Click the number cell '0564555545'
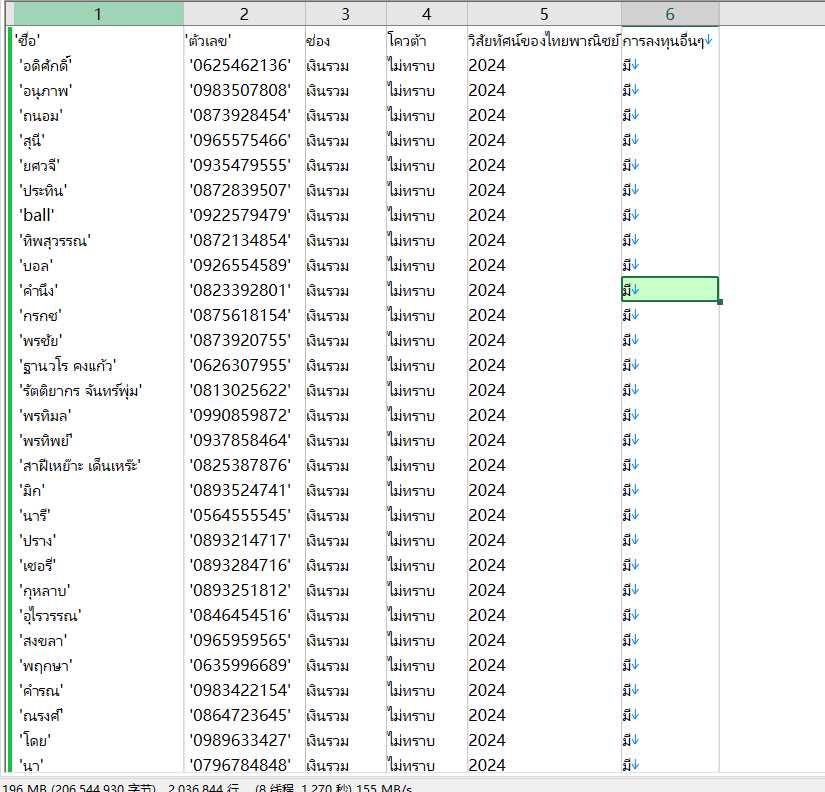The height and width of the screenshot is (792, 825). pyautogui.click(x=244, y=516)
